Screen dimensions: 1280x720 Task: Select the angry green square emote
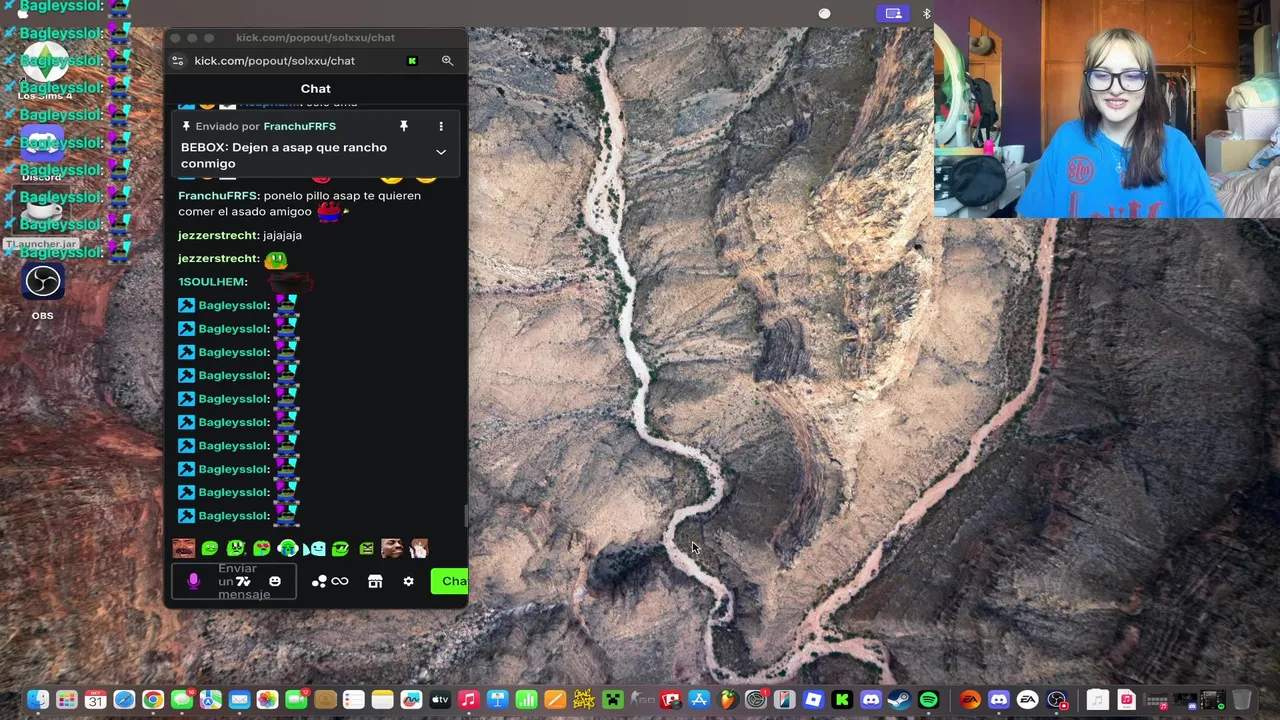tap(366, 548)
